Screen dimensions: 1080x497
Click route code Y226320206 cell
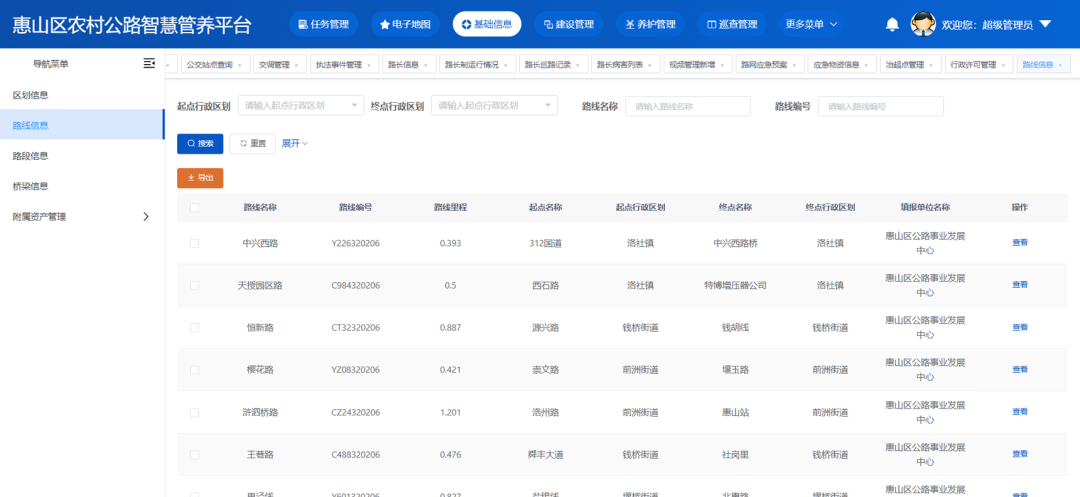click(355, 243)
